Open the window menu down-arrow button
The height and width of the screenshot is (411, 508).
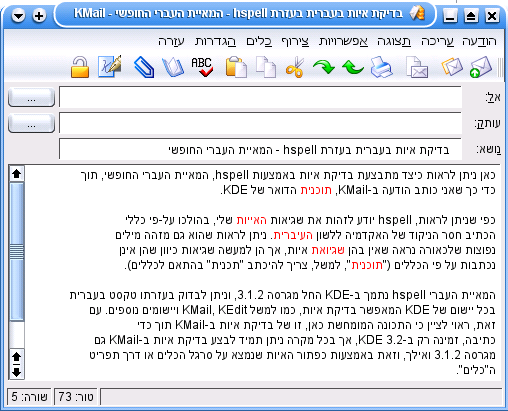click(18, 15)
